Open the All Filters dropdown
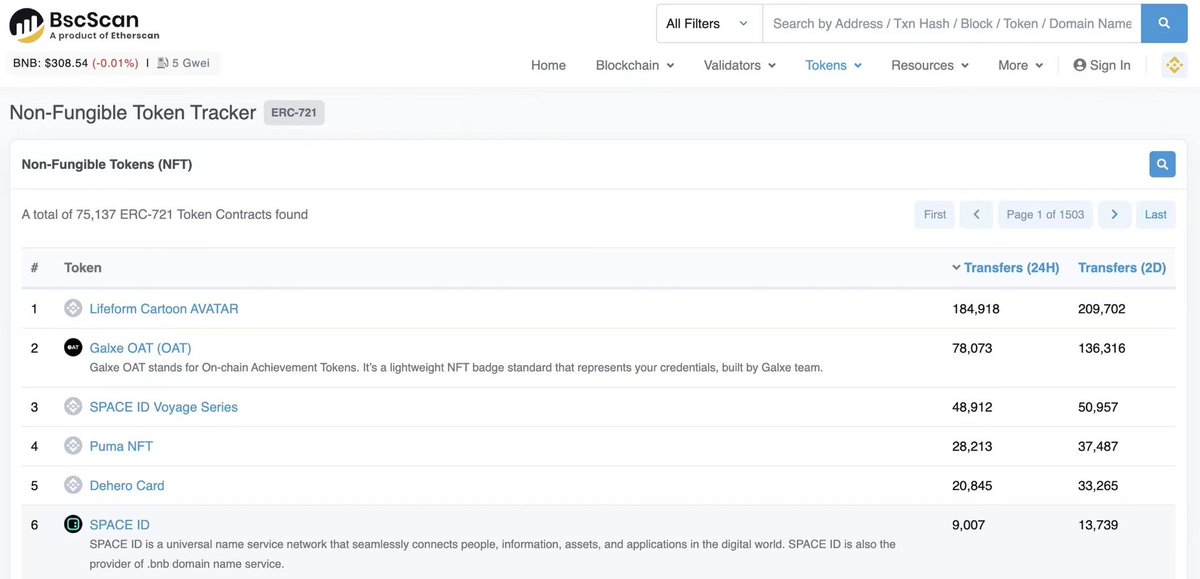This screenshot has width=1200, height=579. 709,23
